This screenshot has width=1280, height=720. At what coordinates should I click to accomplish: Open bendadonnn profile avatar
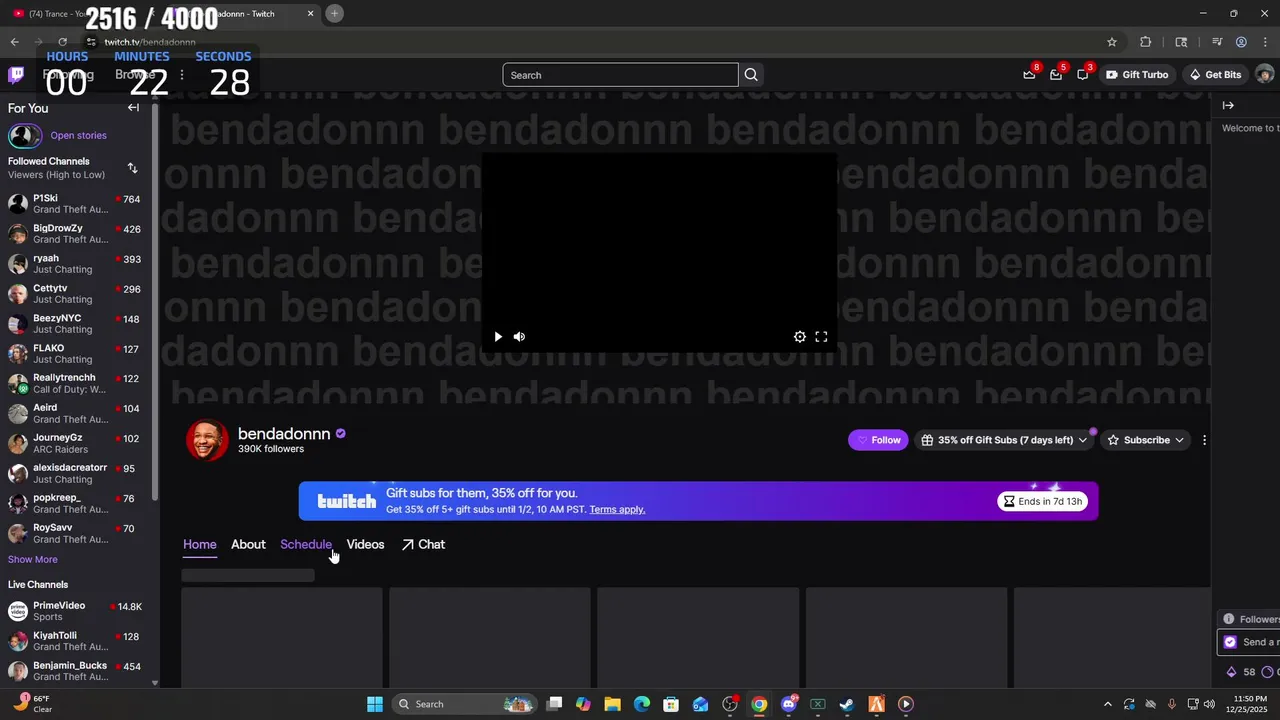tap(207, 440)
